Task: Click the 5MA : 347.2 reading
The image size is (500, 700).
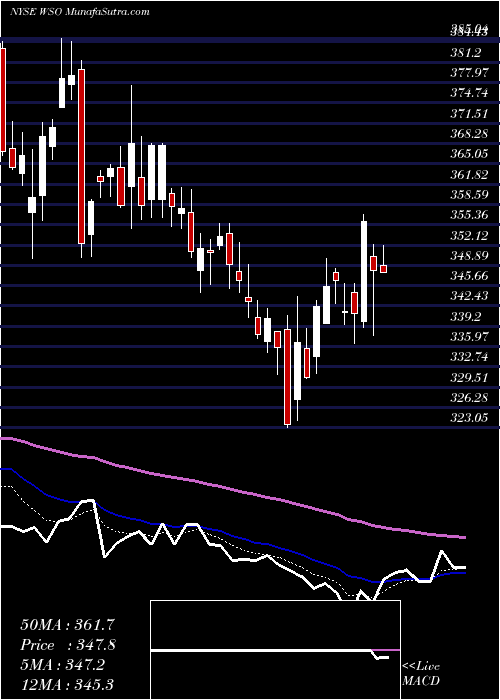Action: tap(63, 665)
